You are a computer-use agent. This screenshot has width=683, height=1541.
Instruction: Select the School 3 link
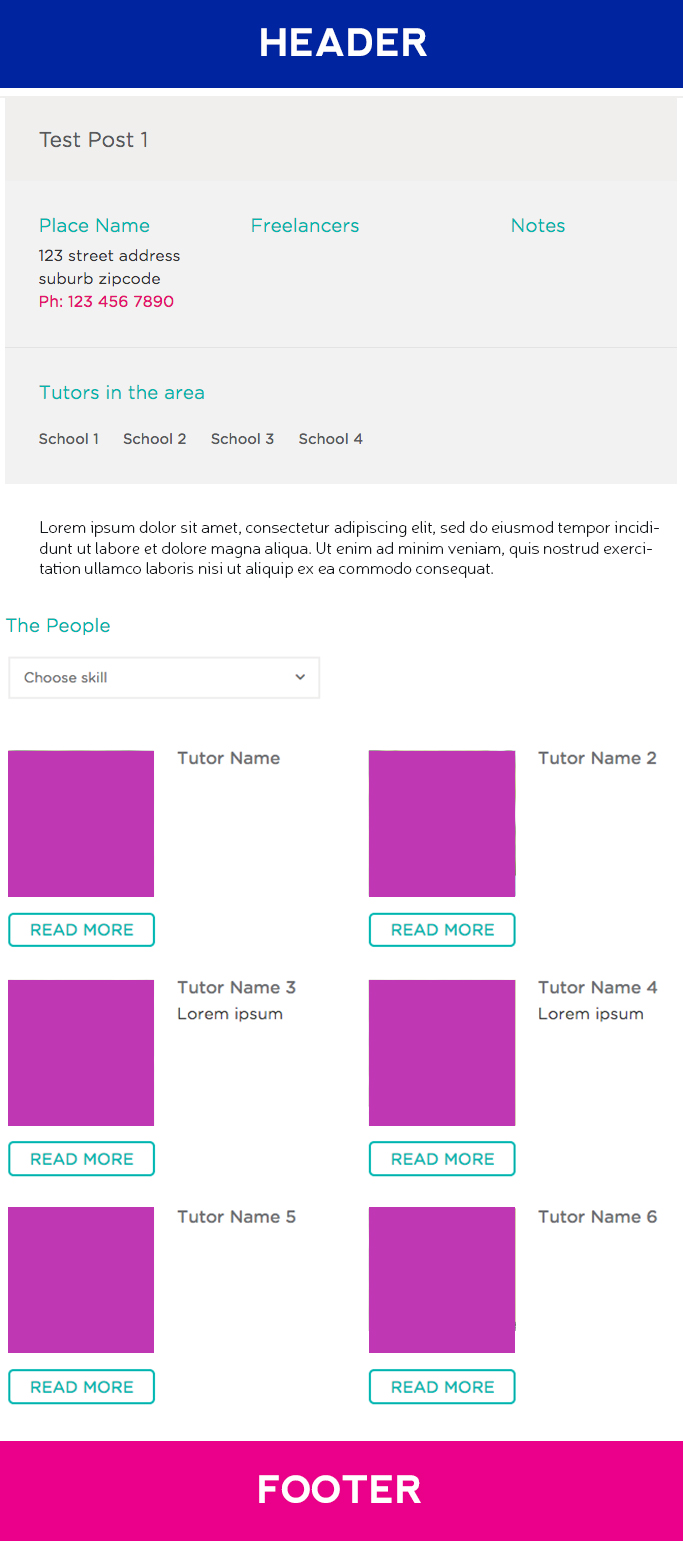[242, 439]
